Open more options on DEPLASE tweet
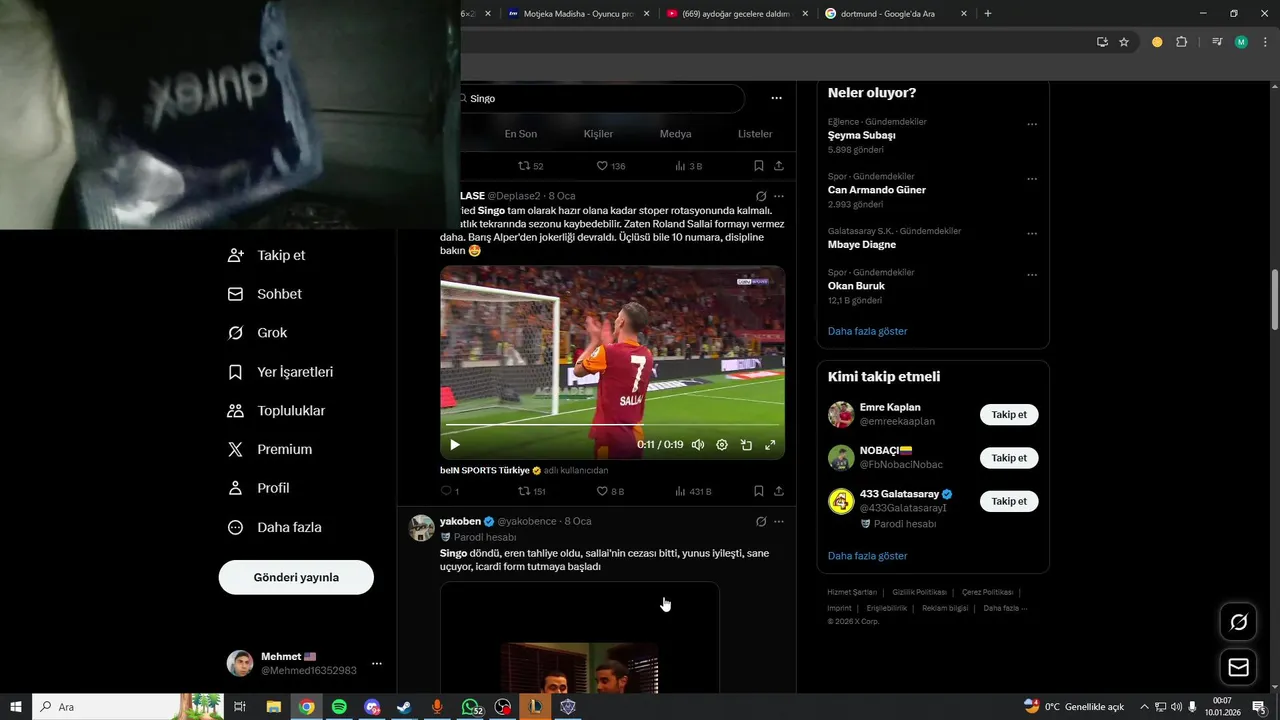1280x720 pixels. (x=779, y=196)
